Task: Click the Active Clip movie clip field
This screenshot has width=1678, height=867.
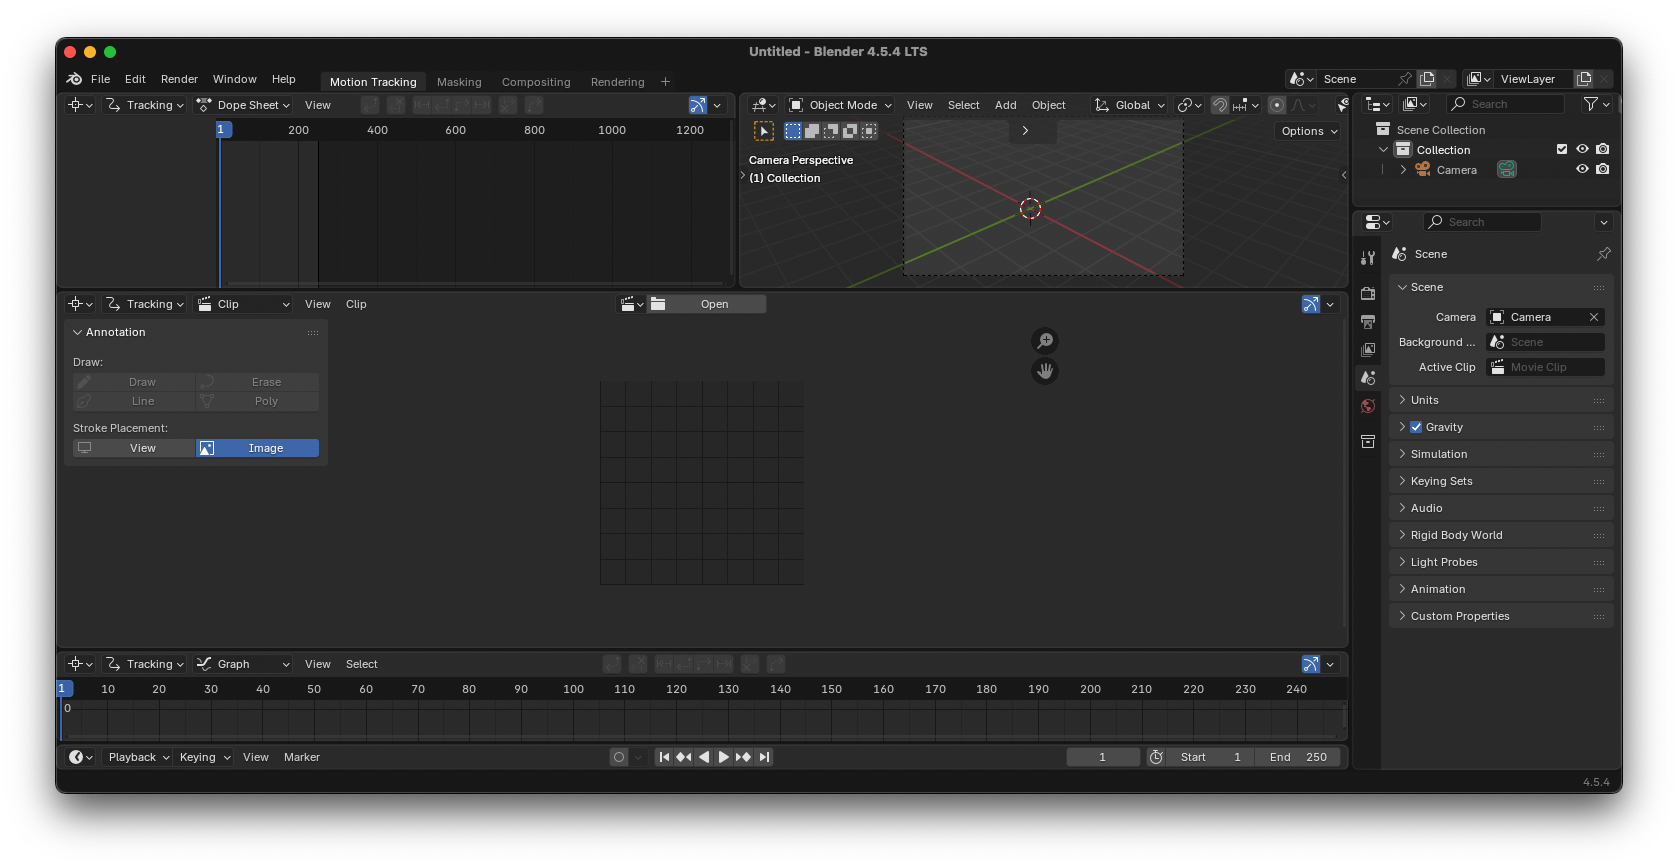Action: (1546, 367)
